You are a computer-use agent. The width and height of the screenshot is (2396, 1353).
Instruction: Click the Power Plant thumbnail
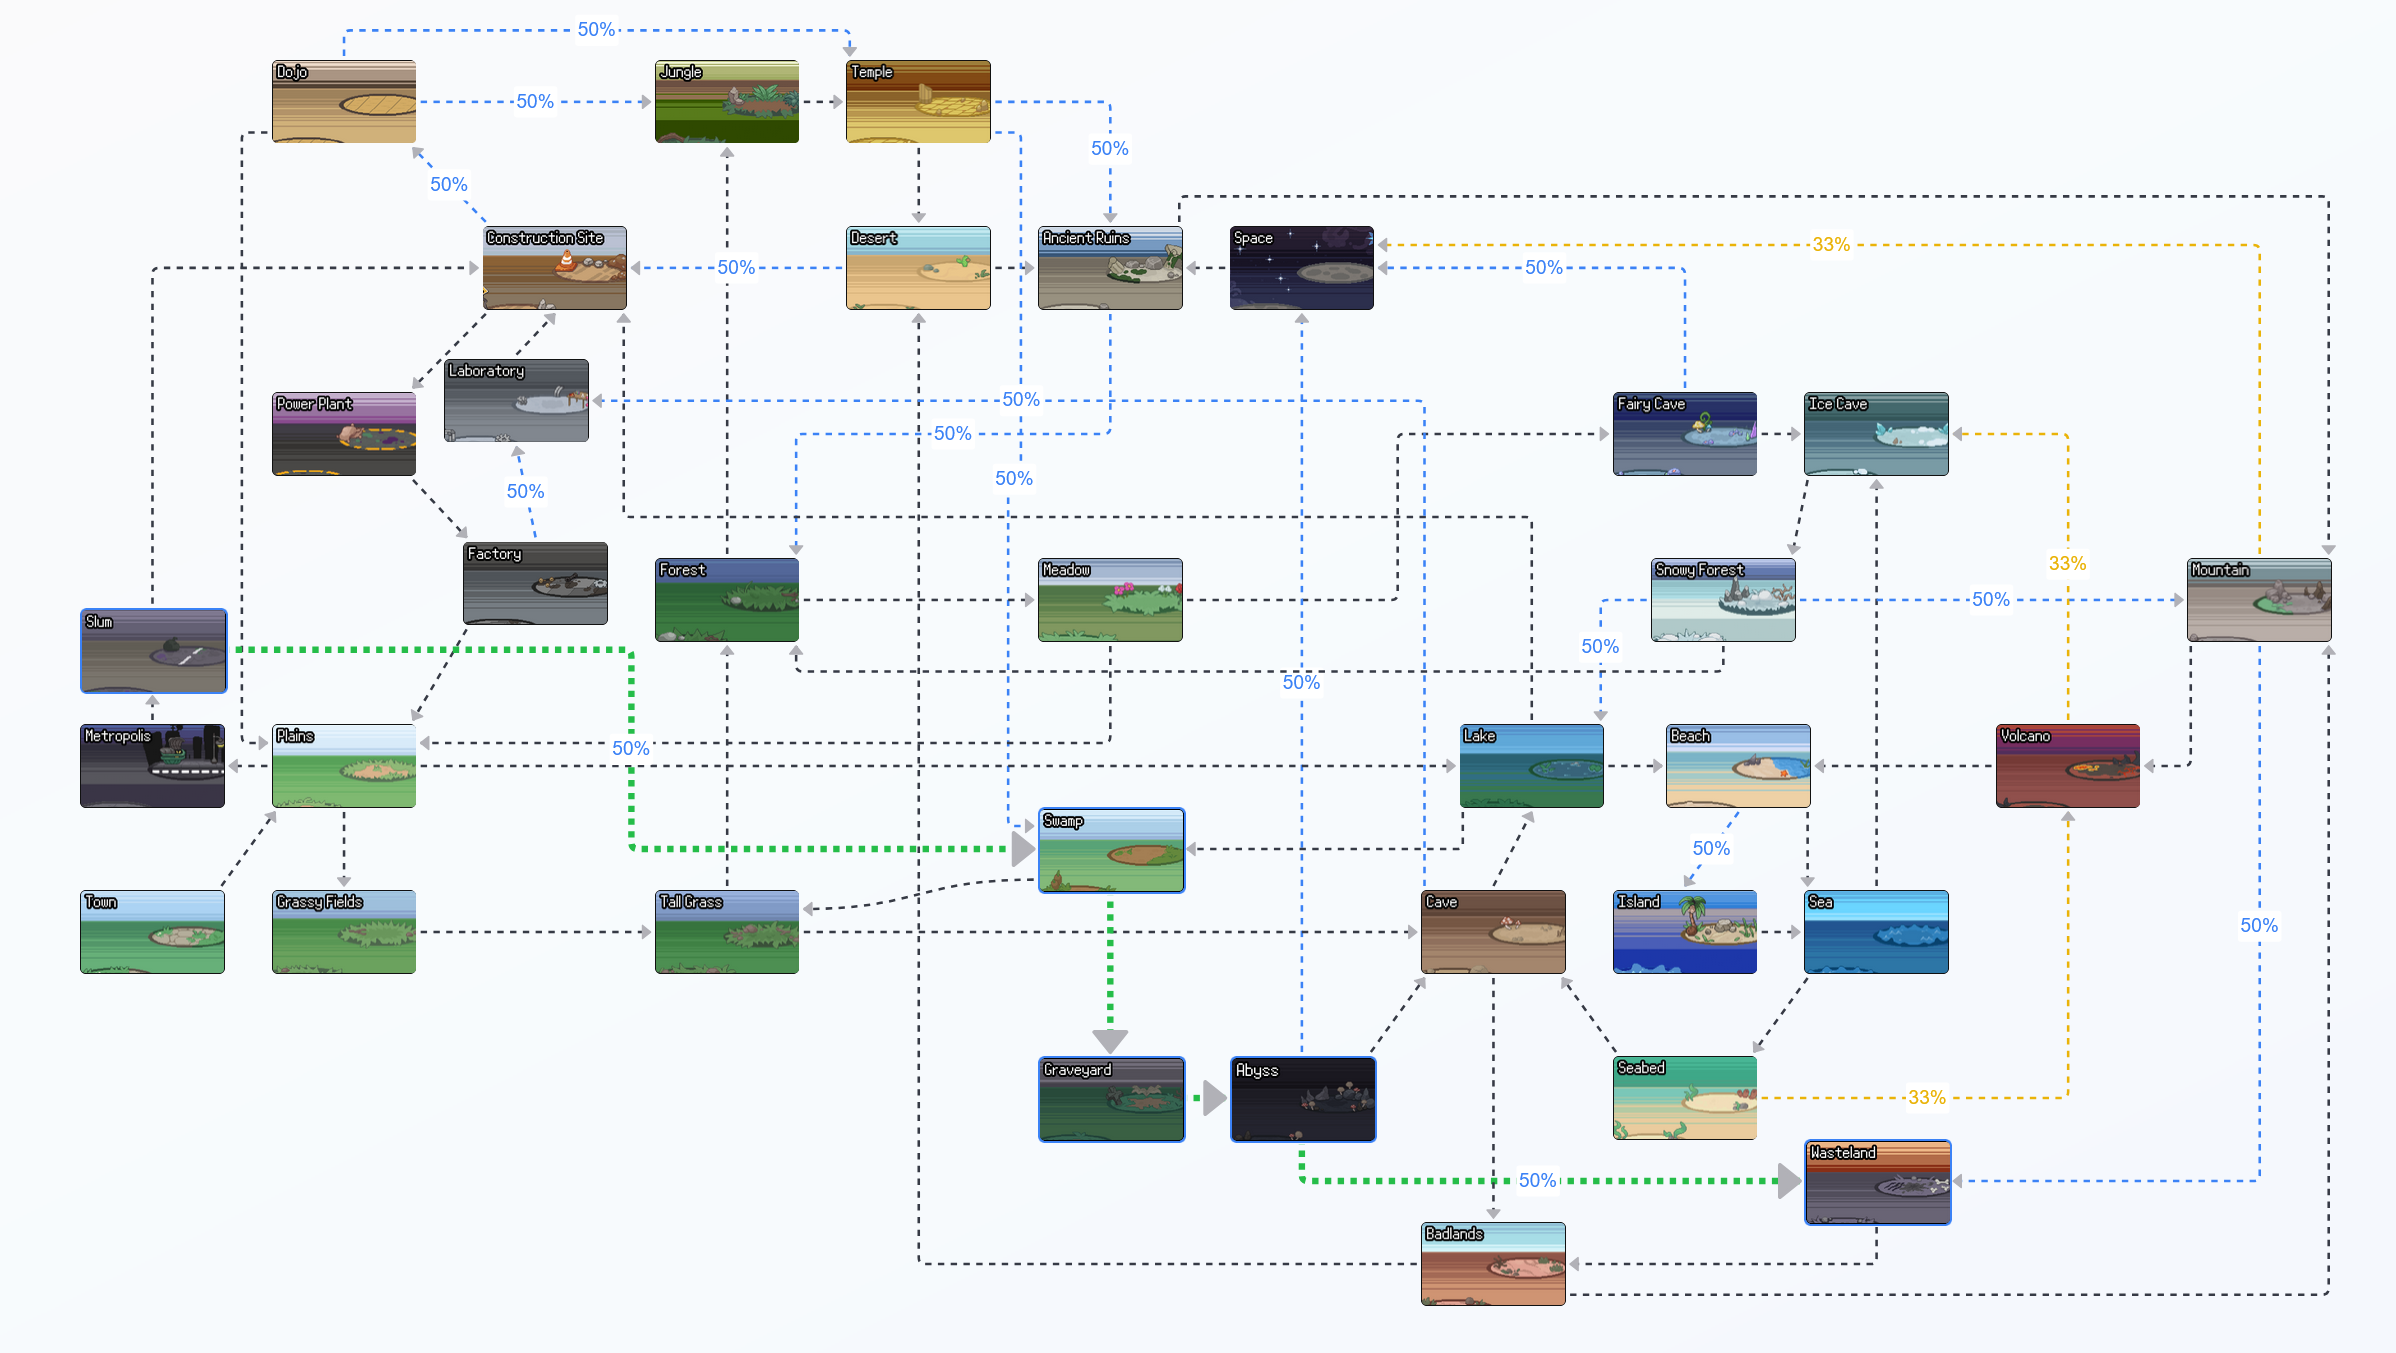pyautogui.click(x=343, y=433)
